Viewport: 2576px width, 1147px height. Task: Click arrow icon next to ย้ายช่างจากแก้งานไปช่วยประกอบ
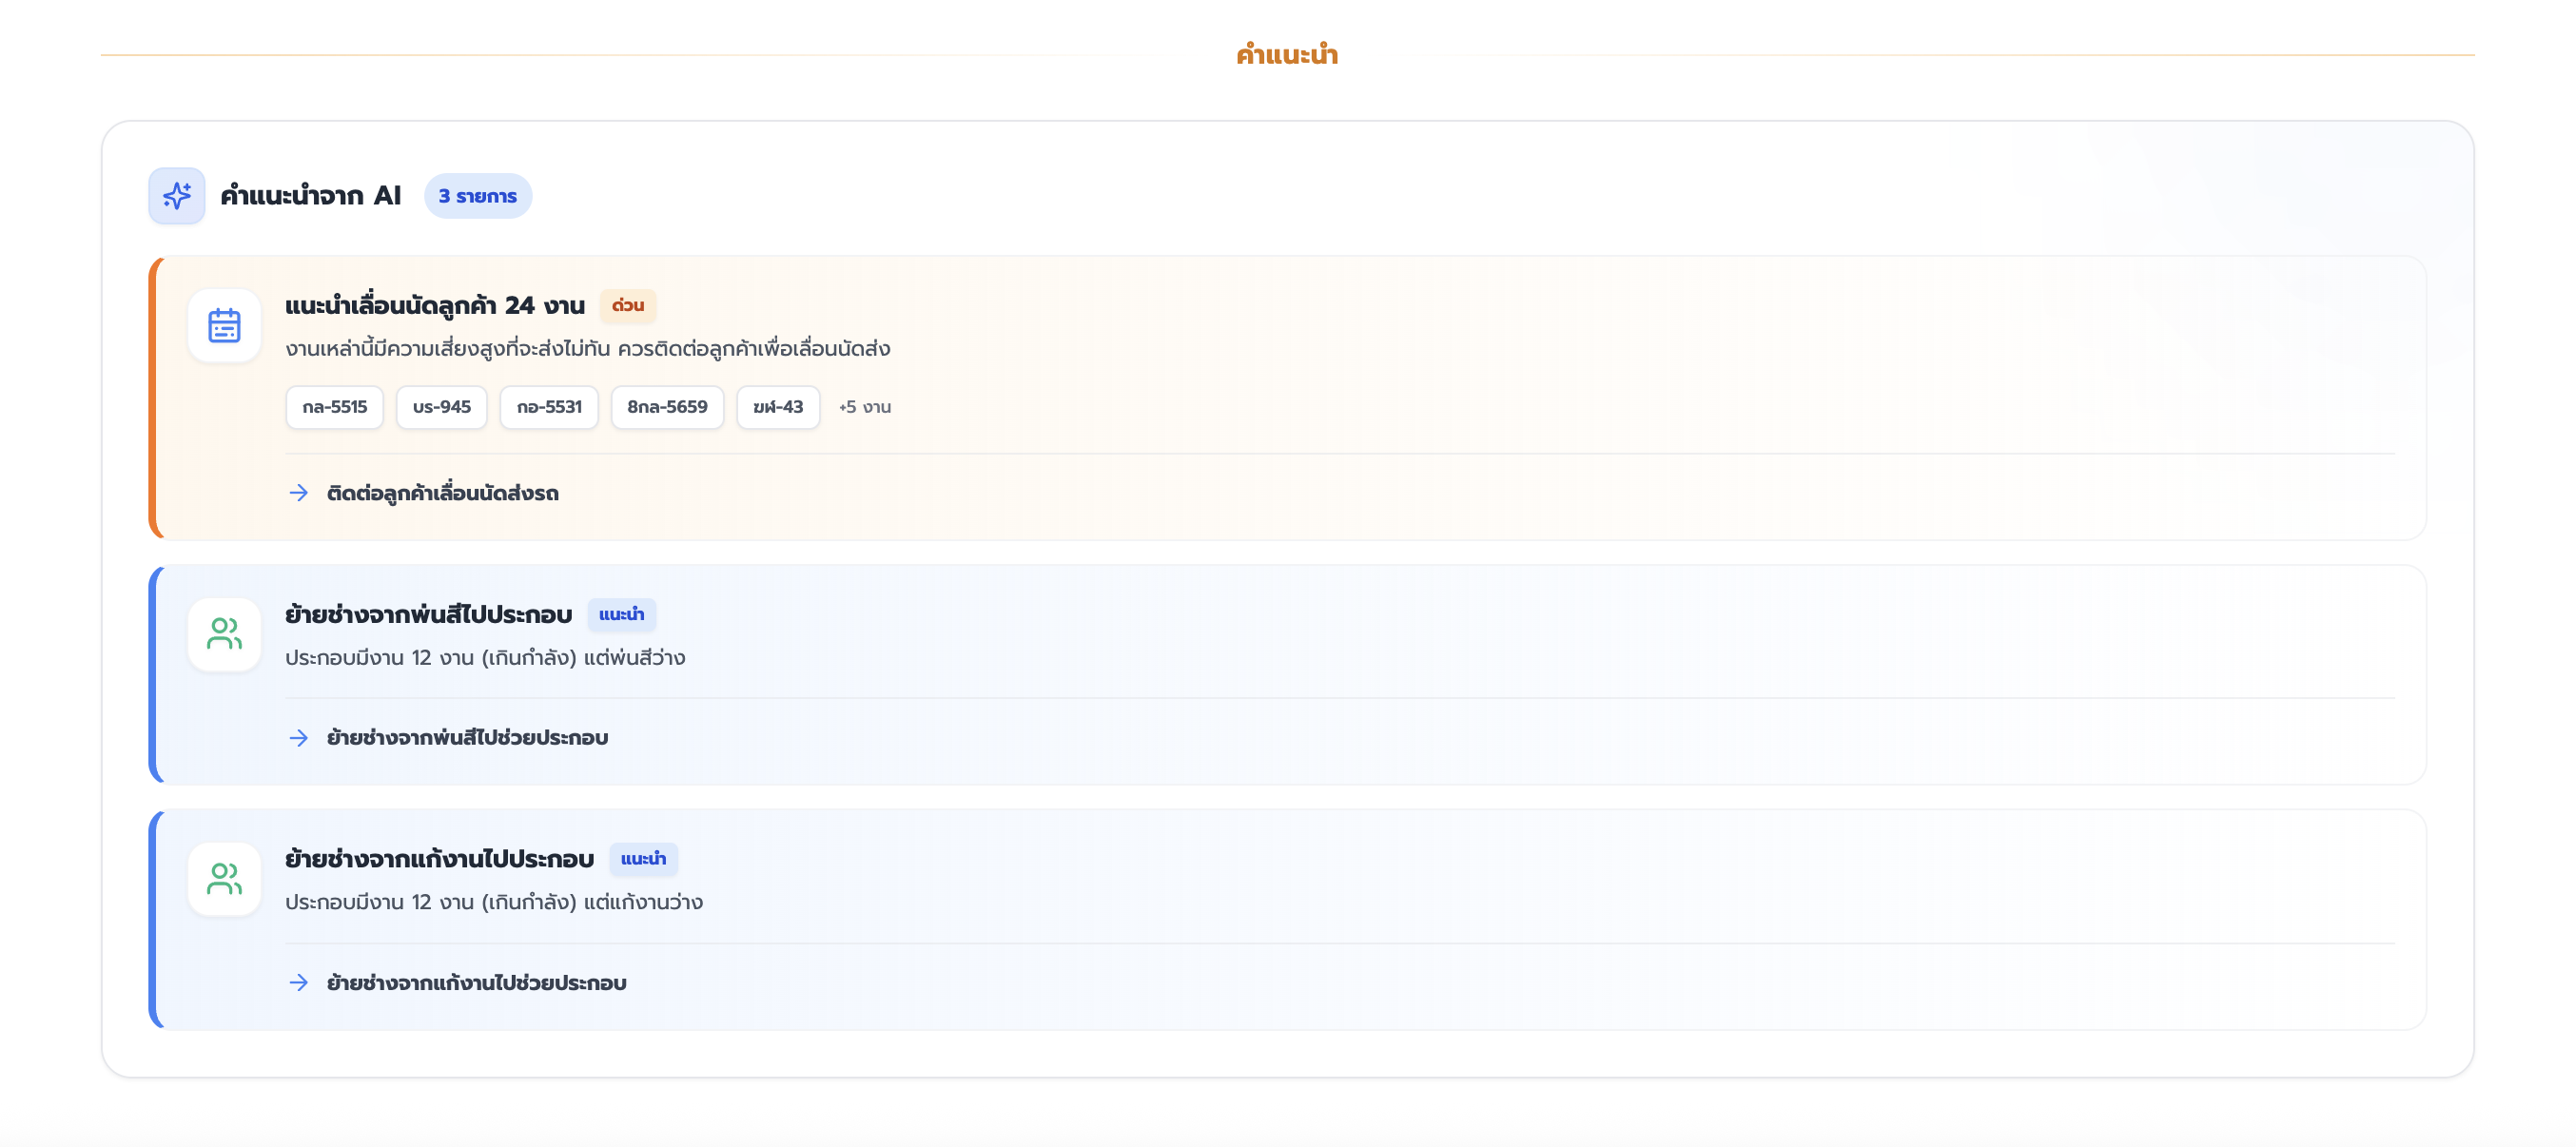coord(299,983)
